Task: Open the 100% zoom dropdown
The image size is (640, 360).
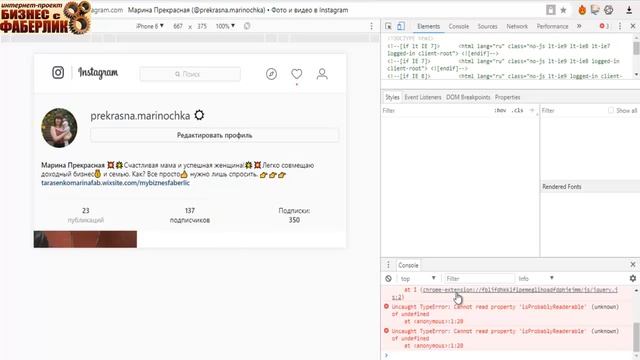Action: click(225, 26)
